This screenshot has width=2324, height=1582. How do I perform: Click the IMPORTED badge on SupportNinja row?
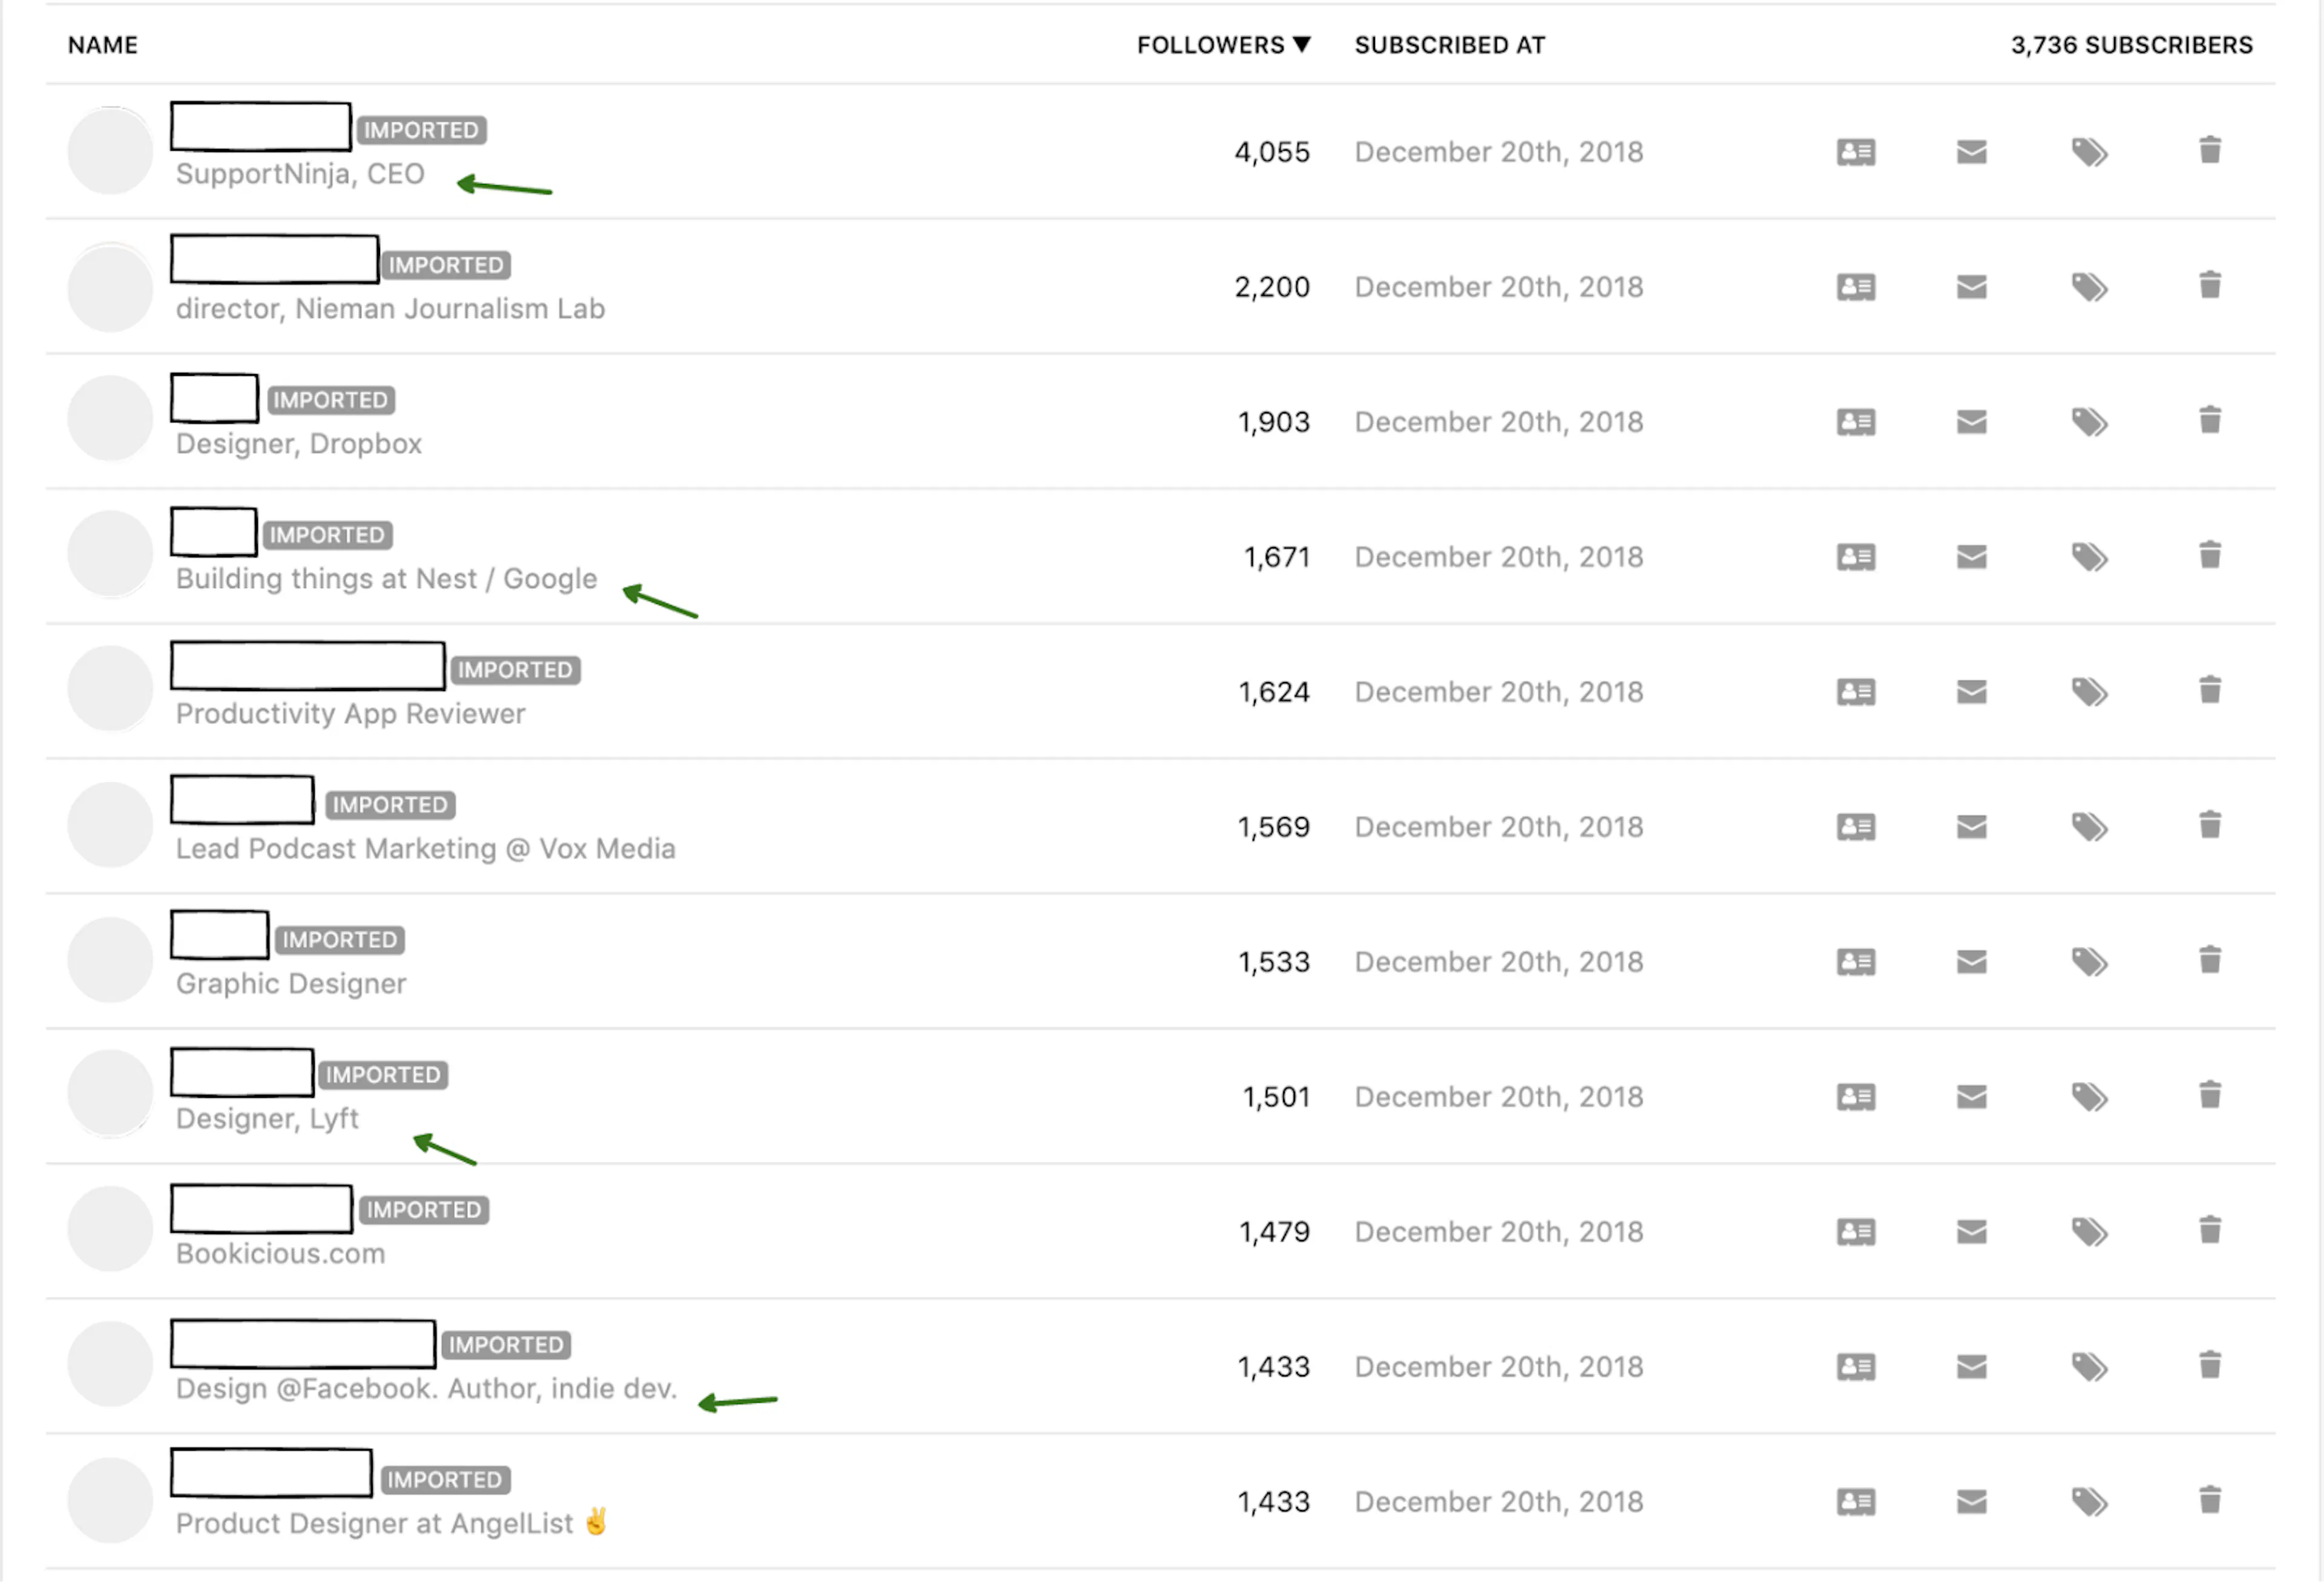(x=421, y=130)
